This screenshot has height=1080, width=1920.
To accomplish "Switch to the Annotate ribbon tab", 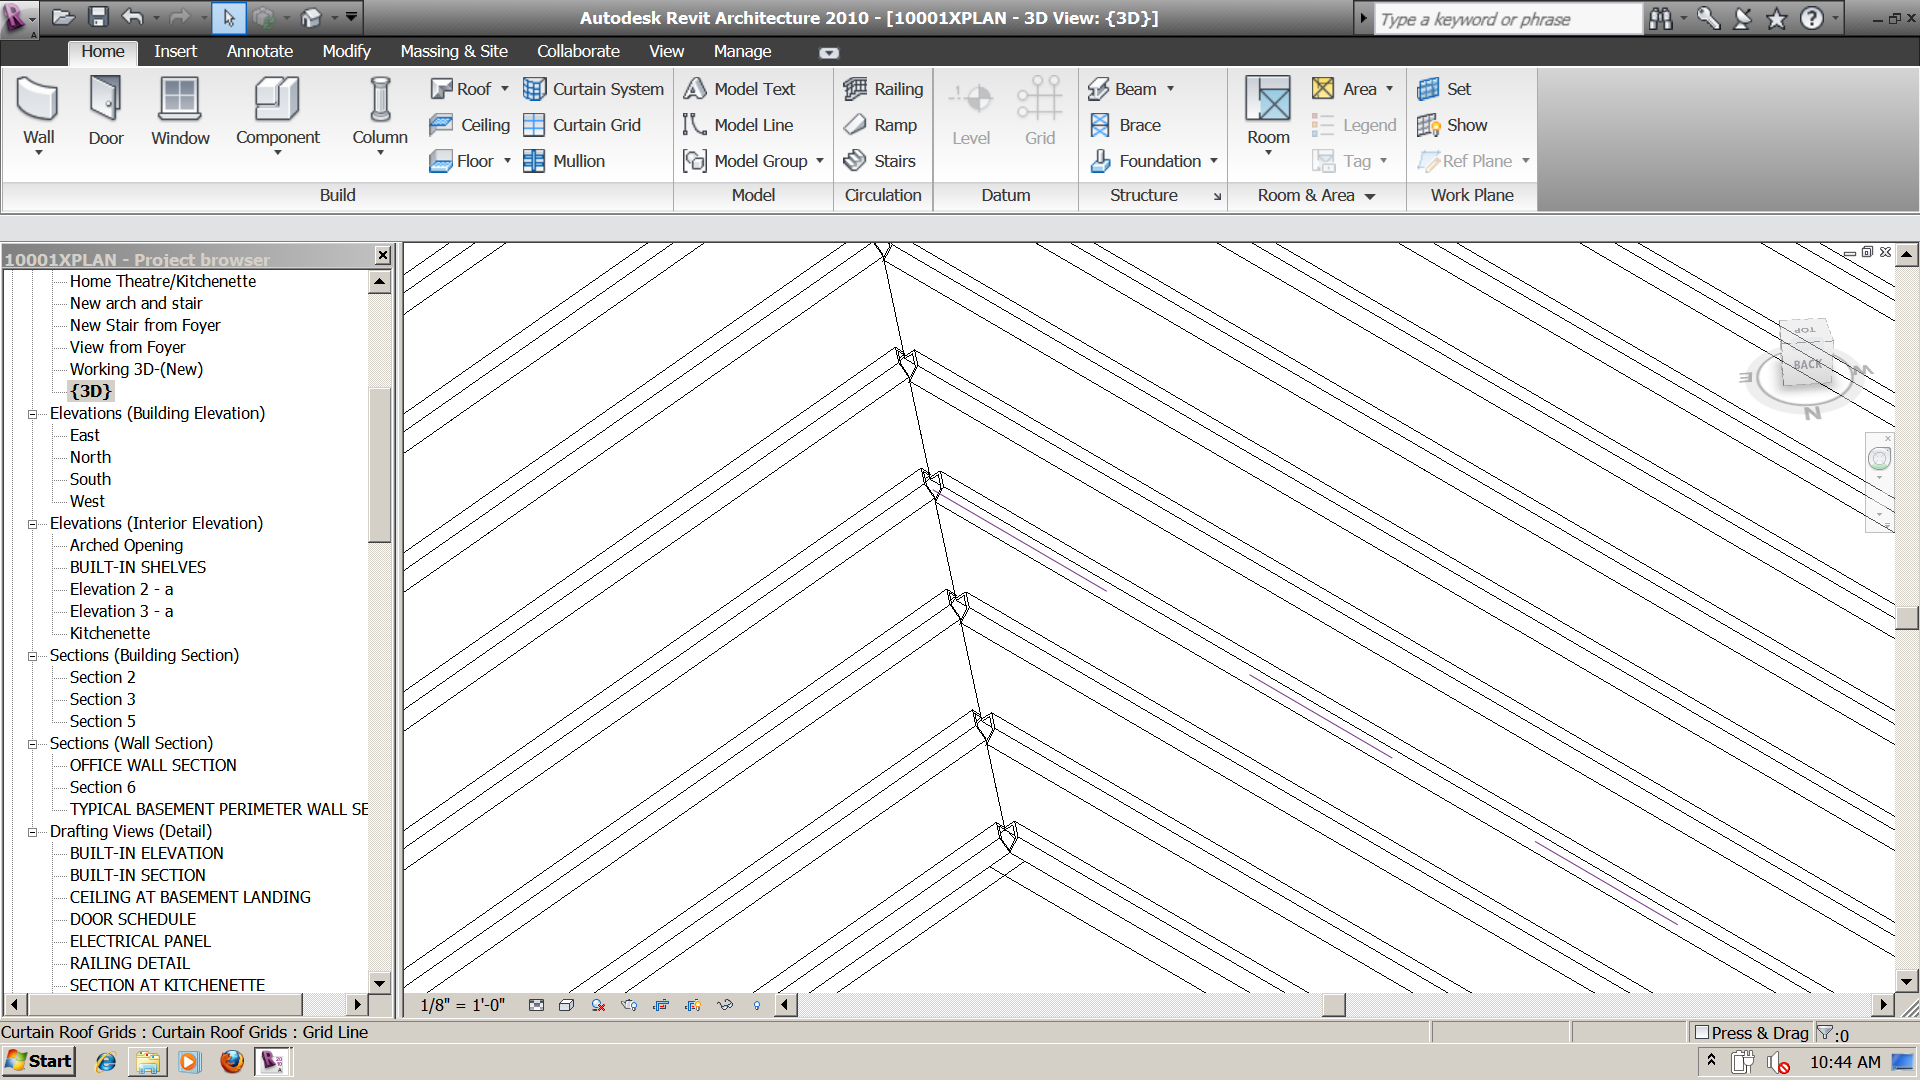I will coord(259,51).
